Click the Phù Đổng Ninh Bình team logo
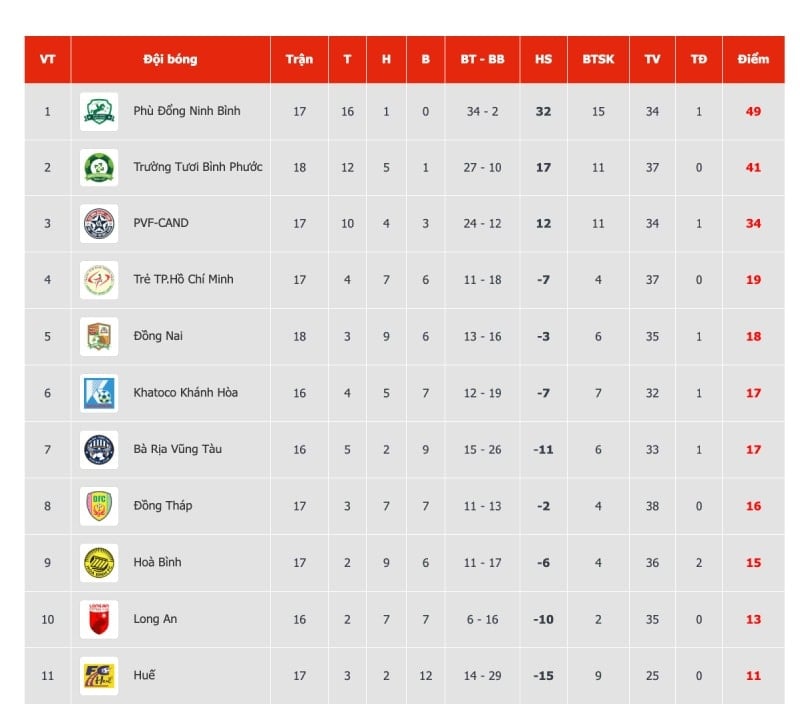 [99, 111]
